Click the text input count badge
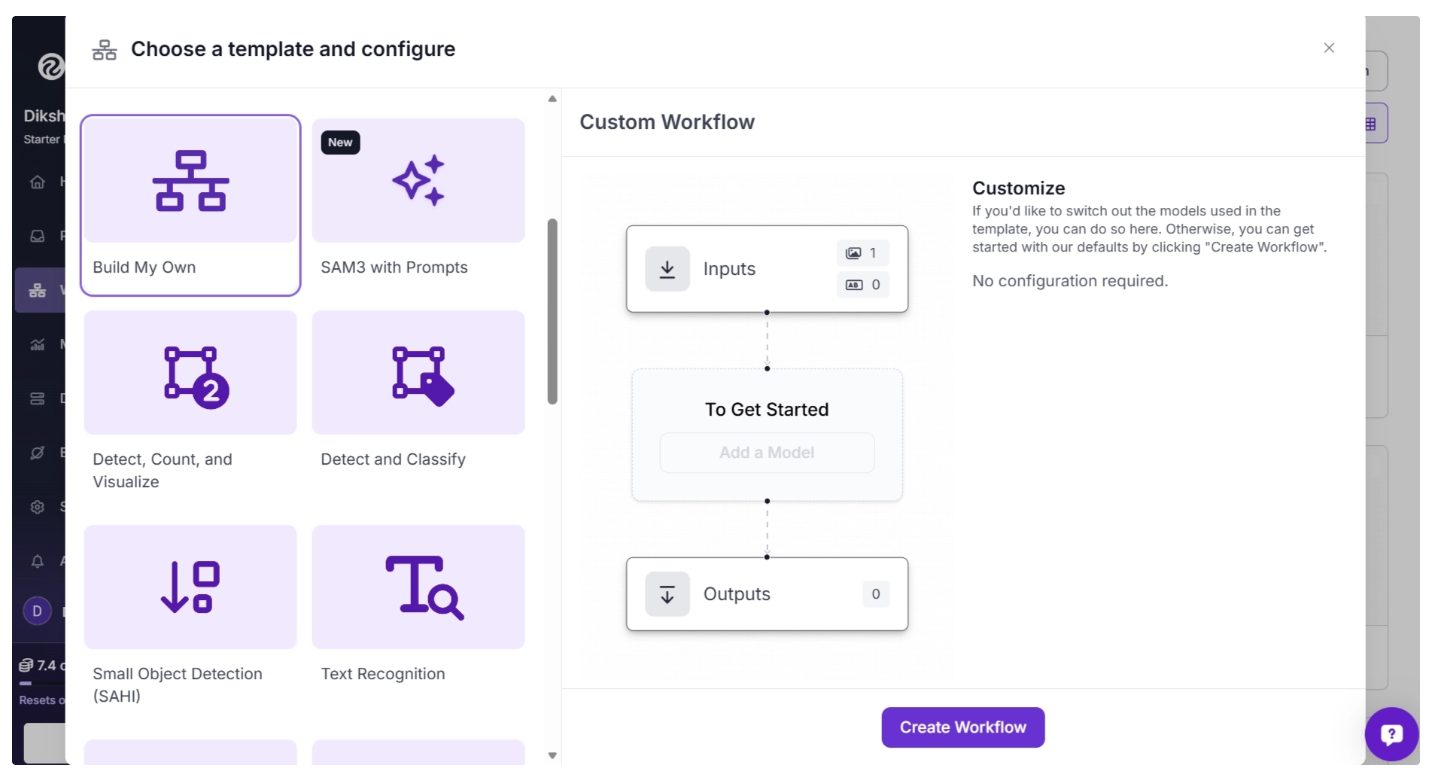Image resolution: width=1436 pixels, height=780 pixels. tap(862, 285)
